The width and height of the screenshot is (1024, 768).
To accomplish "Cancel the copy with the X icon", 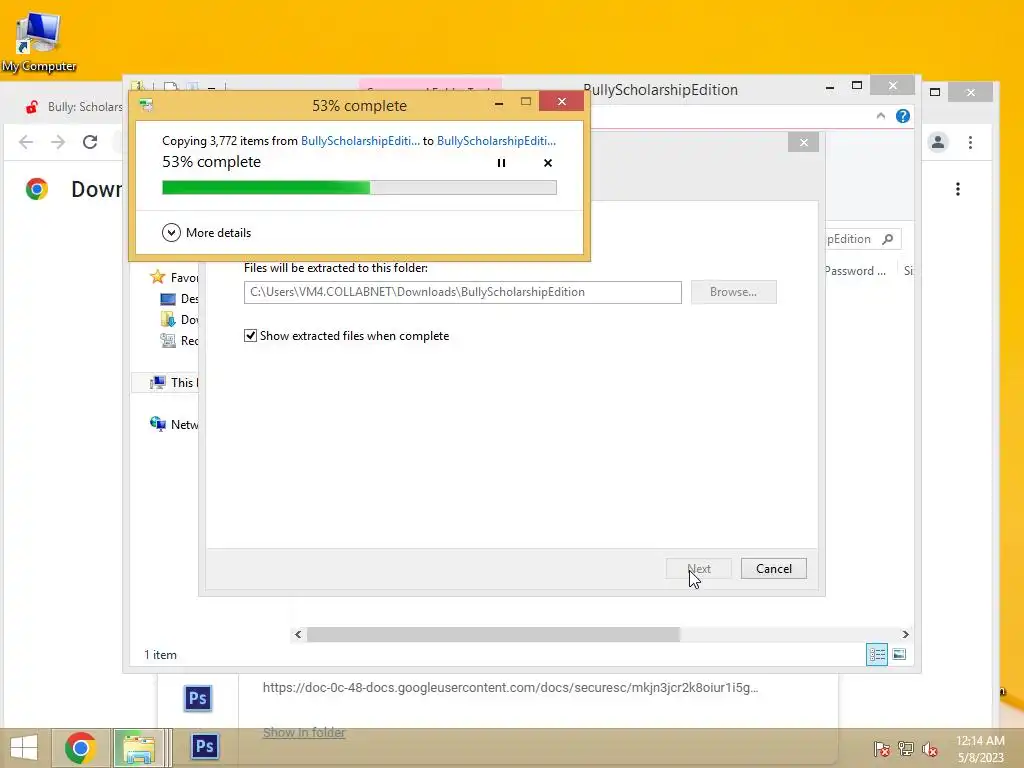I will 548,163.
